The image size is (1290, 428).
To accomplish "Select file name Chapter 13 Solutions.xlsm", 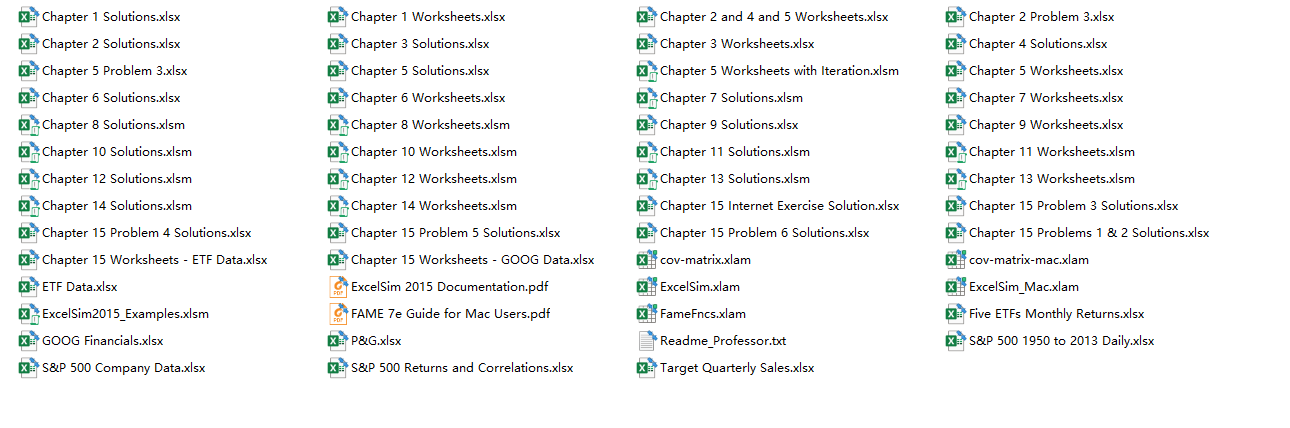I will pyautogui.click(x=735, y=179).
